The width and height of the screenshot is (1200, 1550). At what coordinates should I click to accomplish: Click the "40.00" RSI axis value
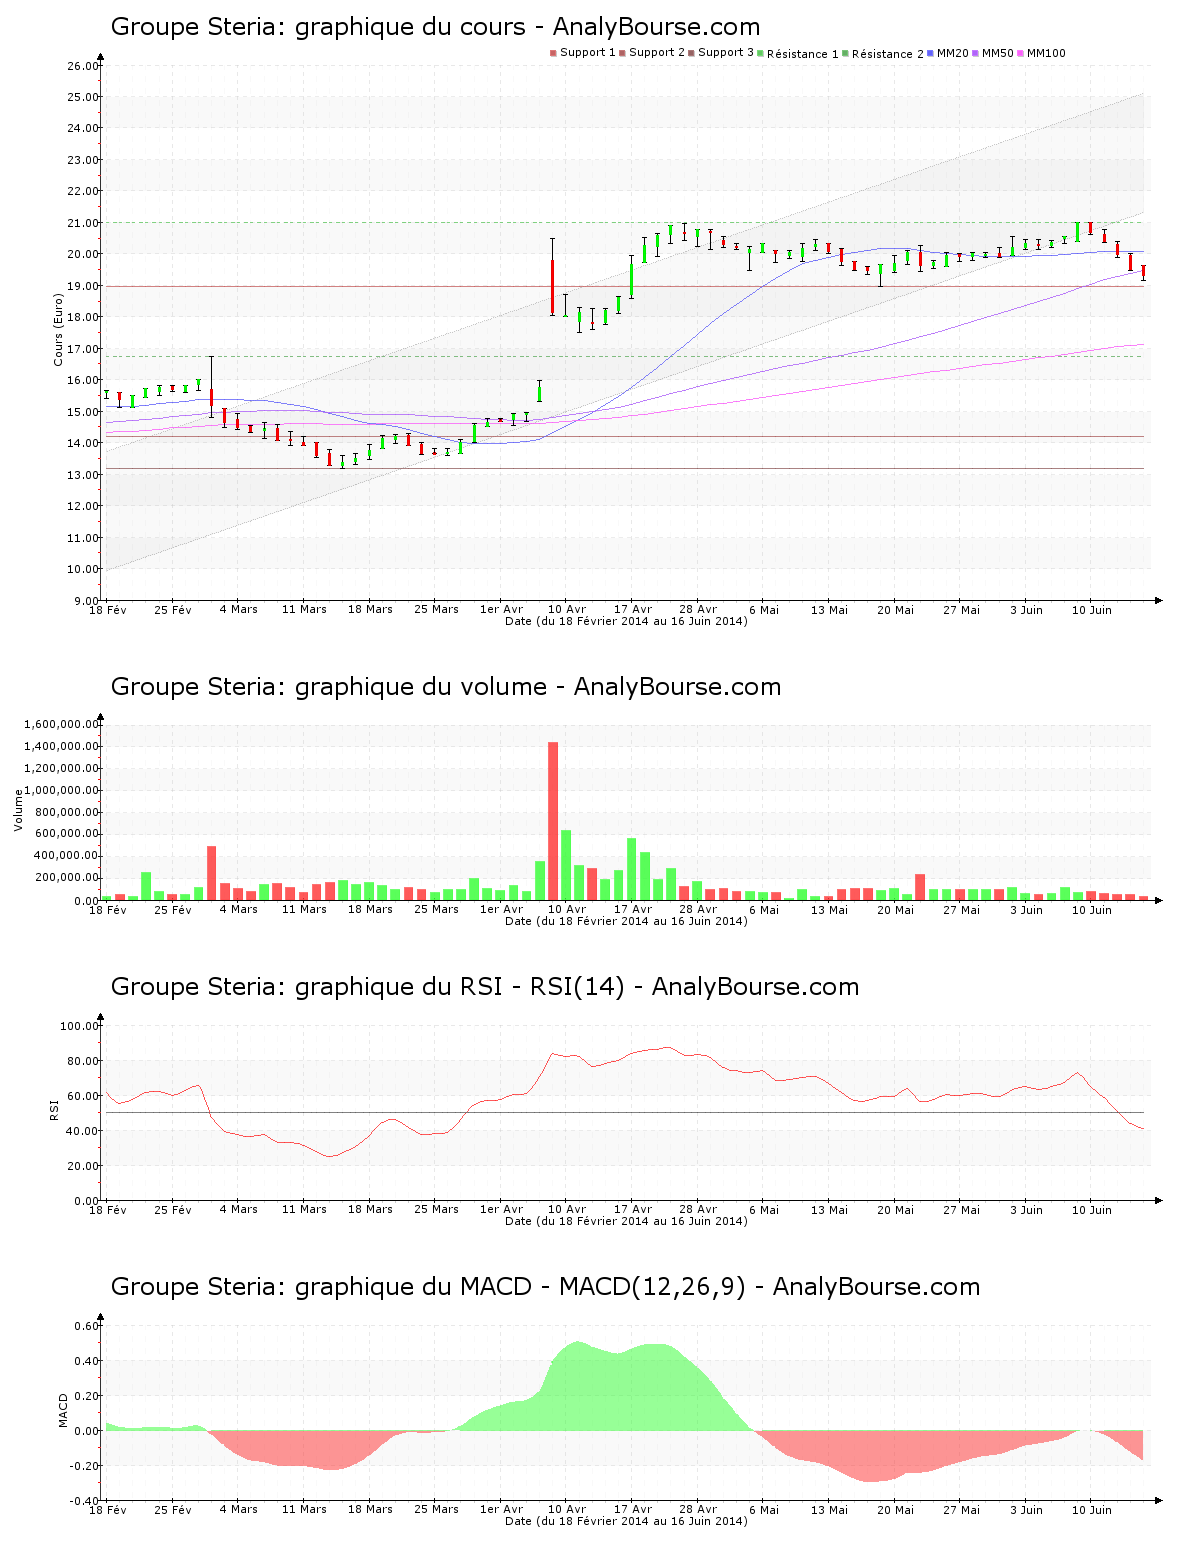click(82, 1131)
